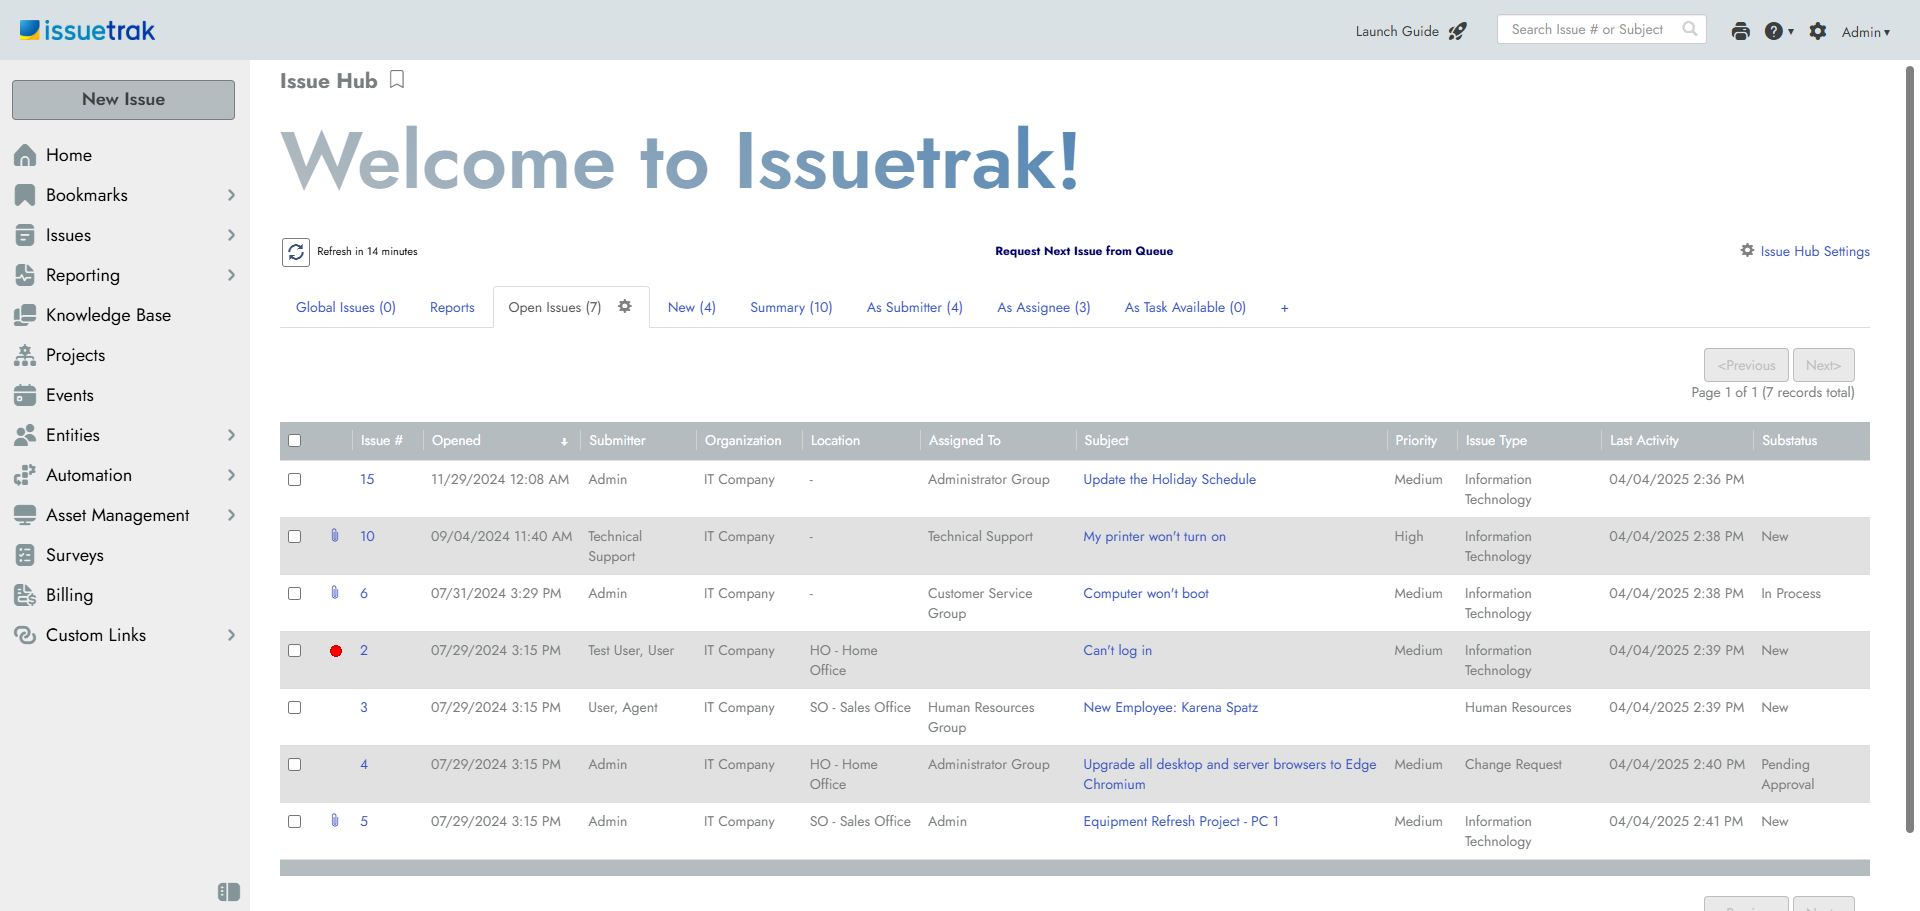This screenshot has height=911, width=1920.
Task: Tick the checkbox for issue 4
Action: point(294,764)
